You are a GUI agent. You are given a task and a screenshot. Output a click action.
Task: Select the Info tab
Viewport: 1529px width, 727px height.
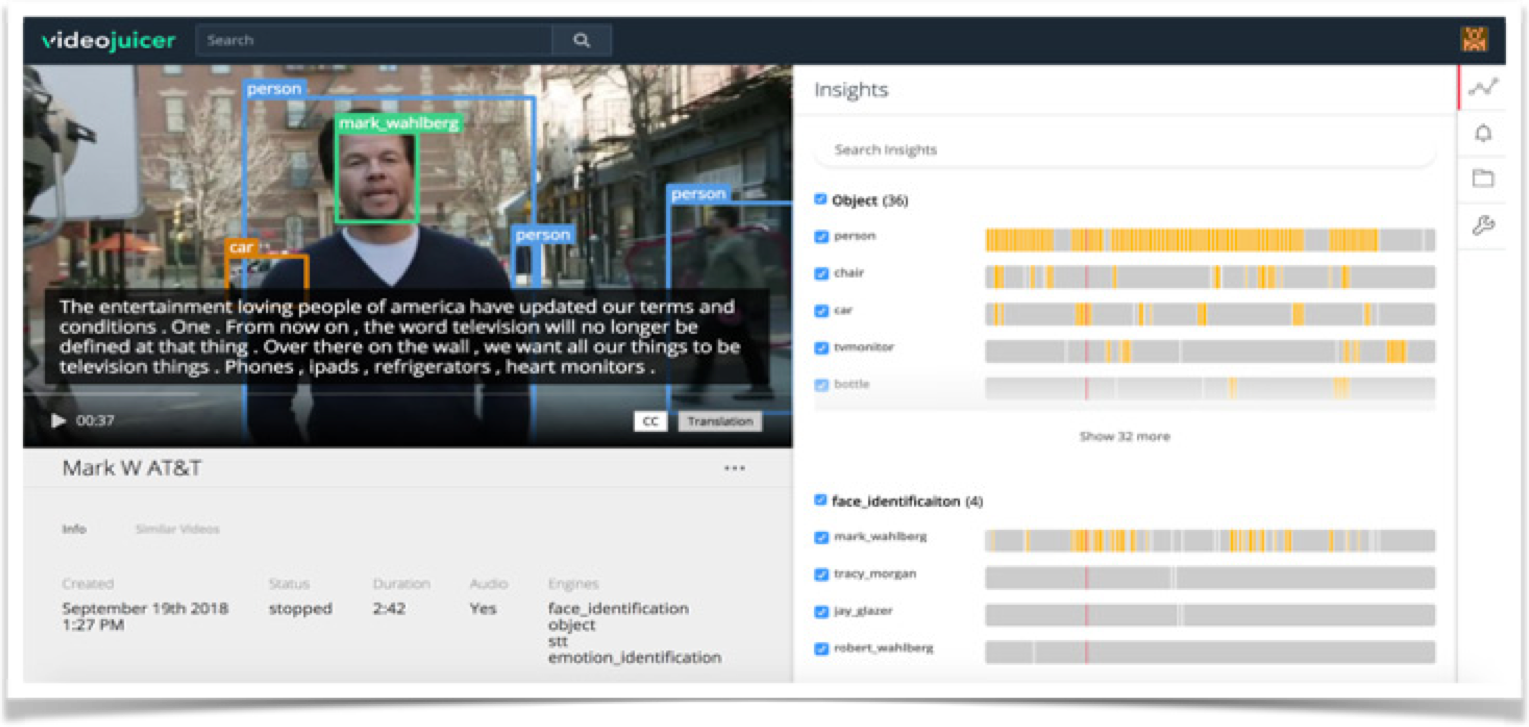click(74, 529)
